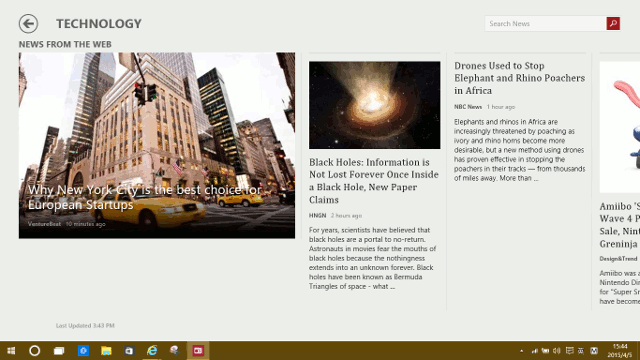Open Action Center notifications icon

pyautogui.click(x=569, y=351)
